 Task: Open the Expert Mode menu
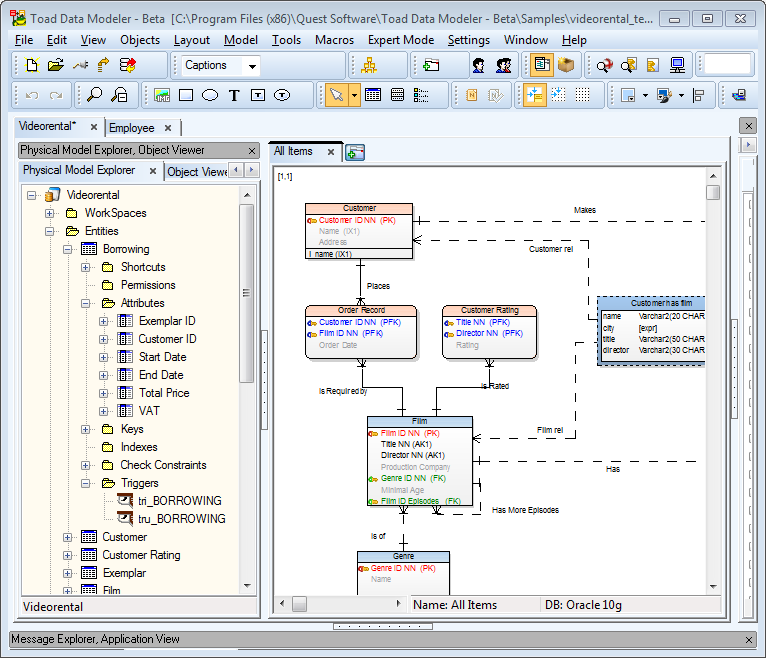pos(400,40)
